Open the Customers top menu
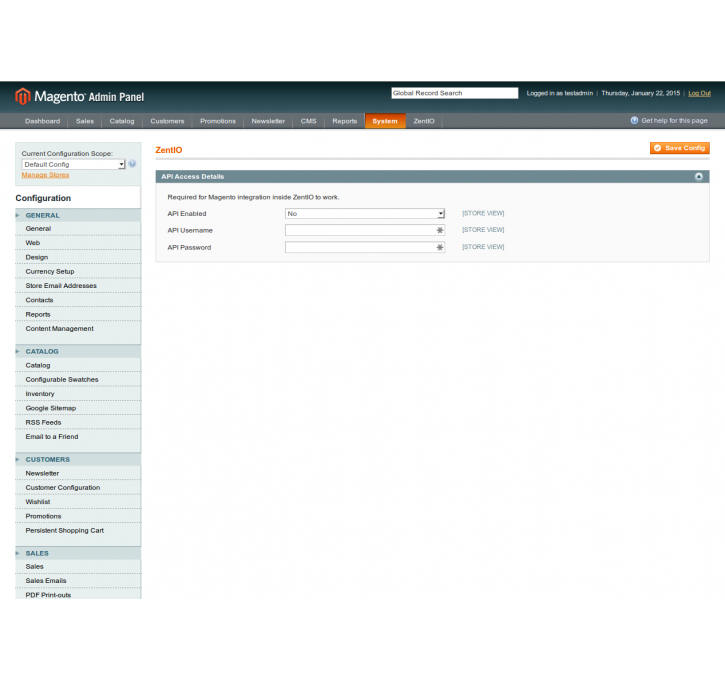The height and width of the screenshot is (680, 725). (167, 121)
